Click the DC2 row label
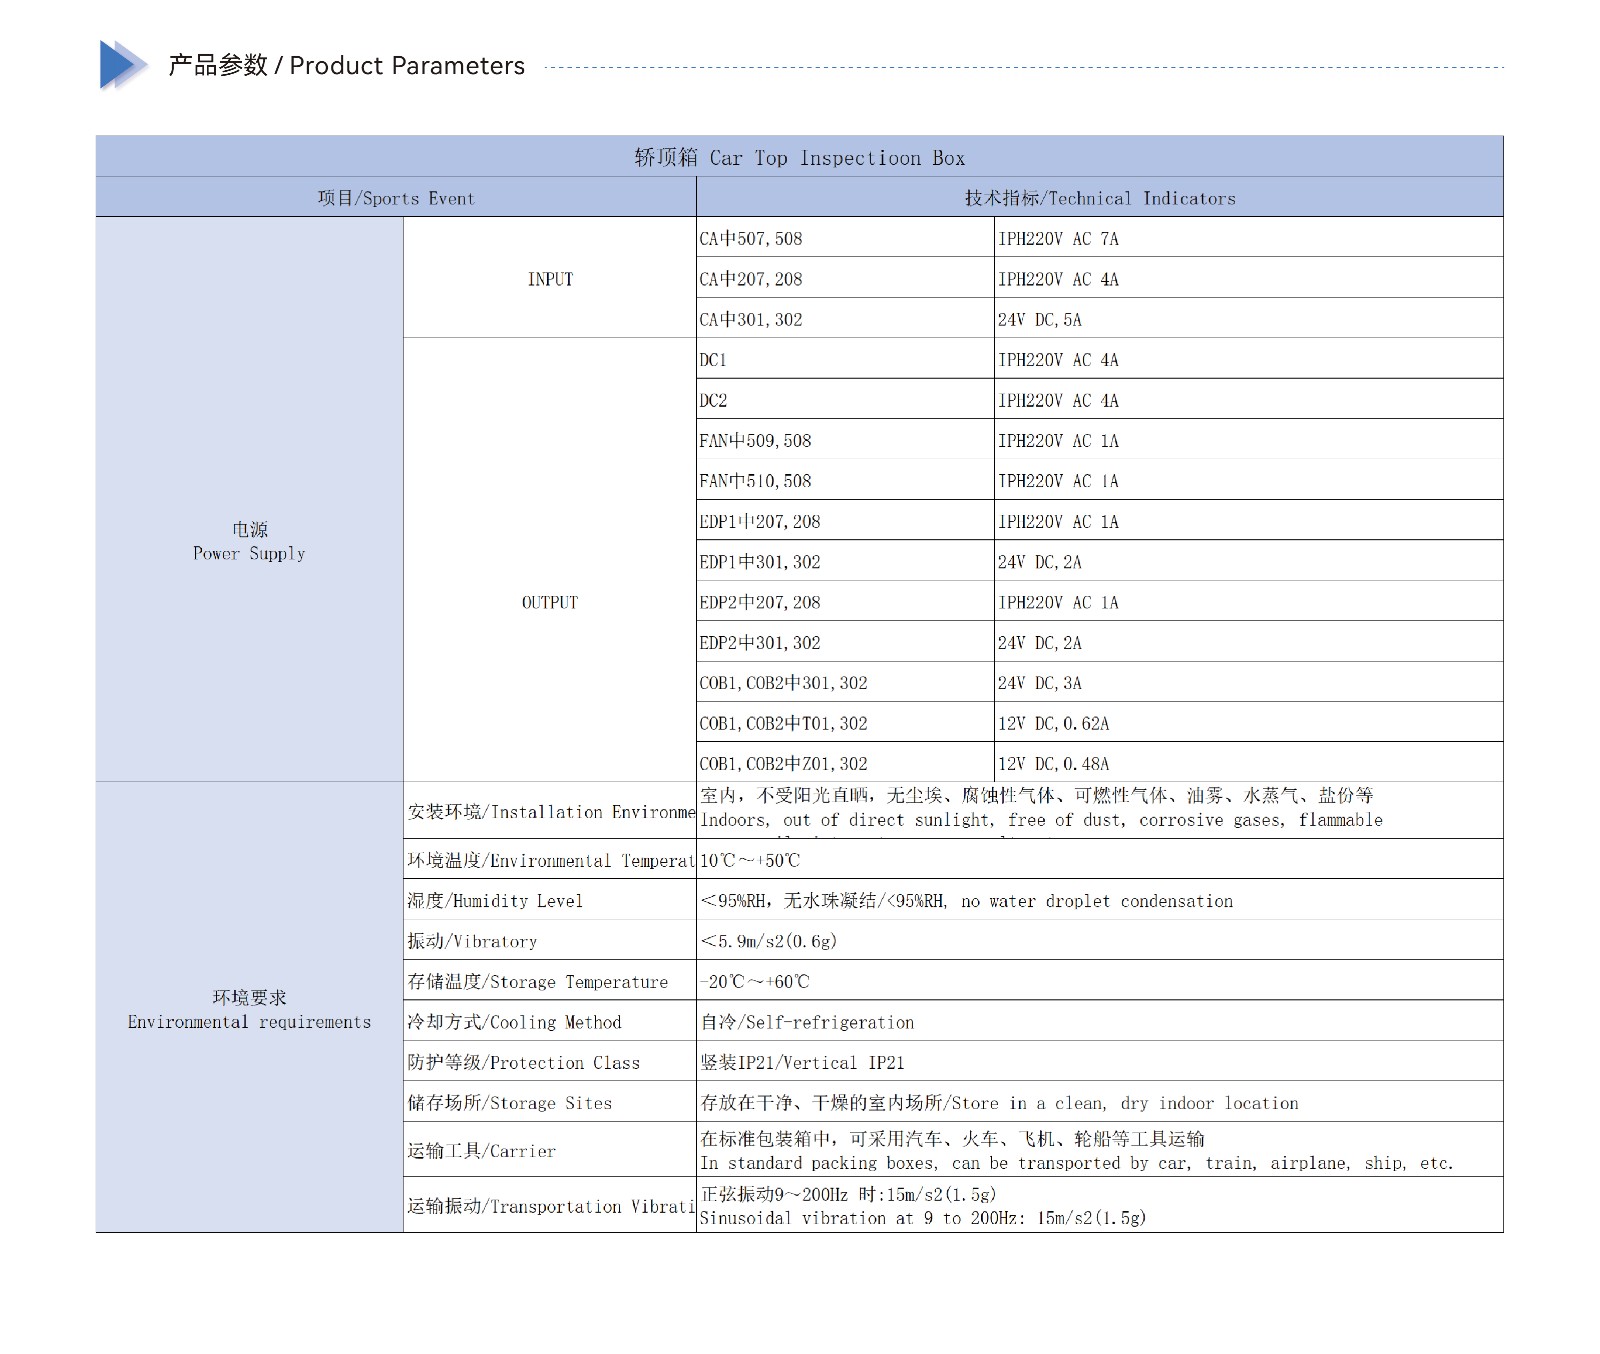The height and width of the screenshot is (1354, 1600). point(713,401)
